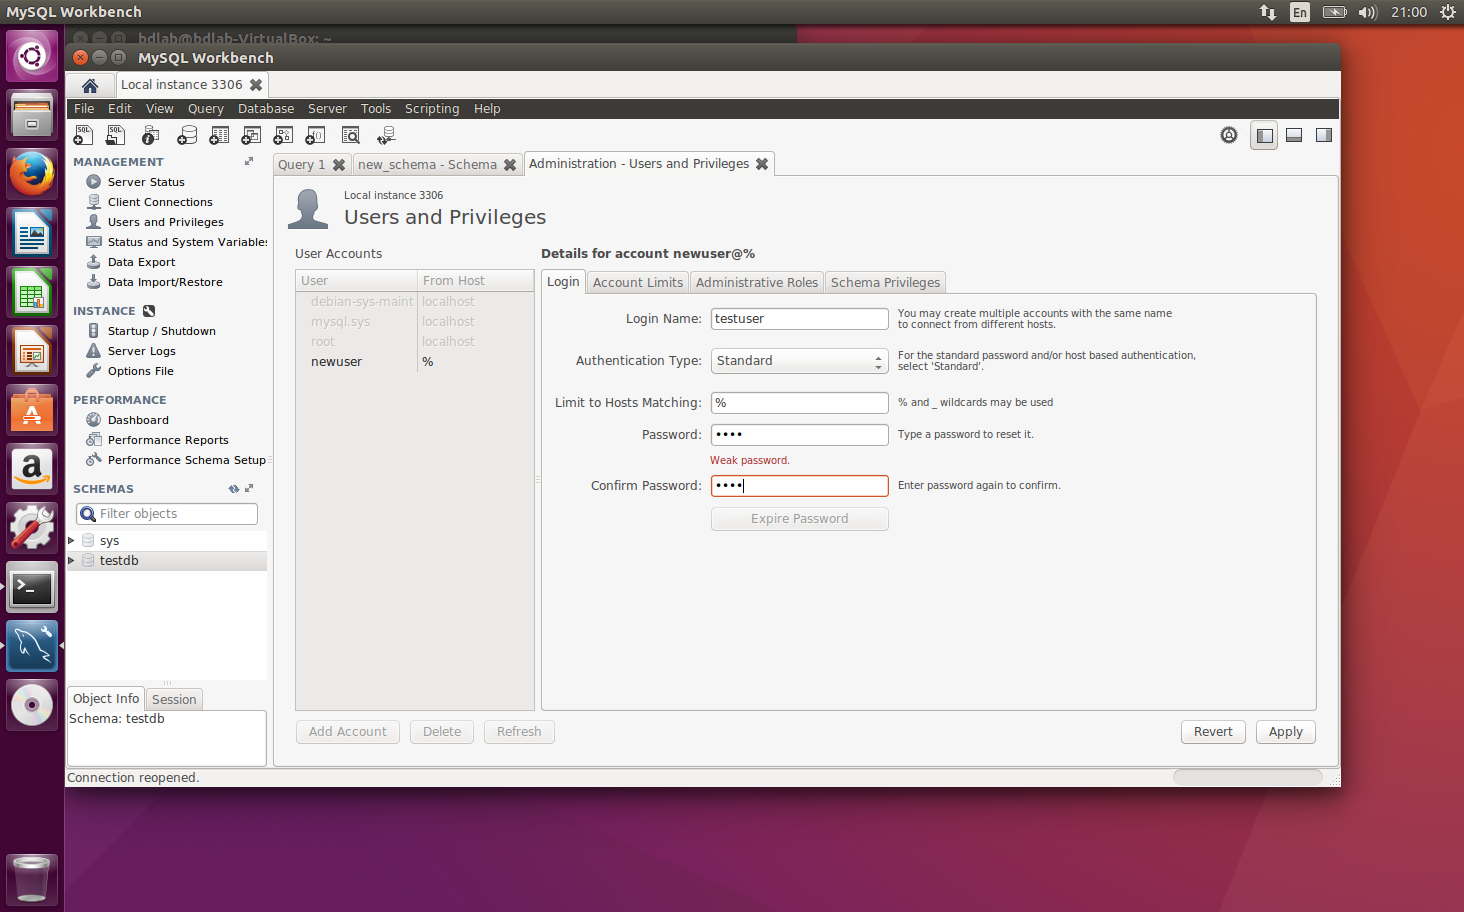Open preferences gear icon in toolbar
1464x912 pixels.
point(1229,135)
